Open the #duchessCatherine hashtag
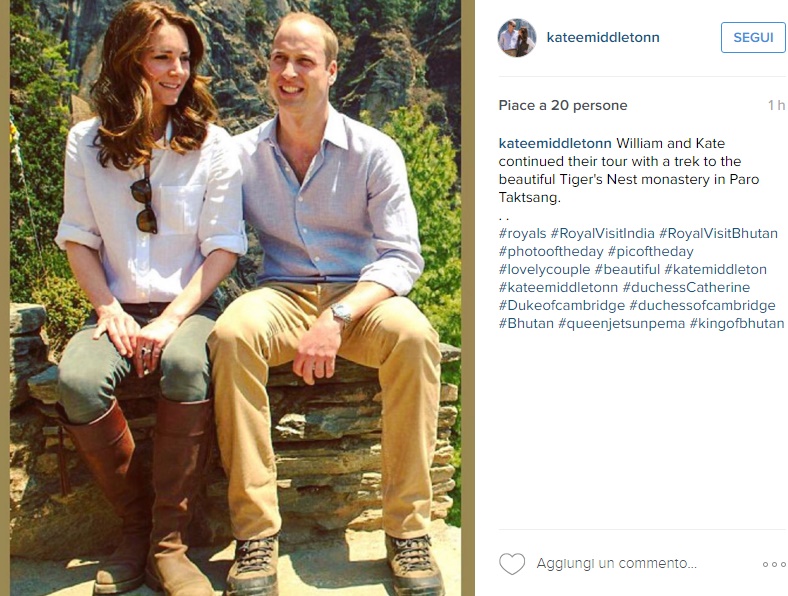788x596 pixels. 686,287
